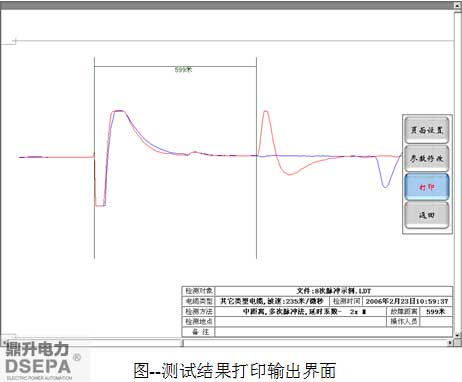Click the horizontal scrollbar left arrow
This screenshot has width=462, height=382.
click(3, 343)
